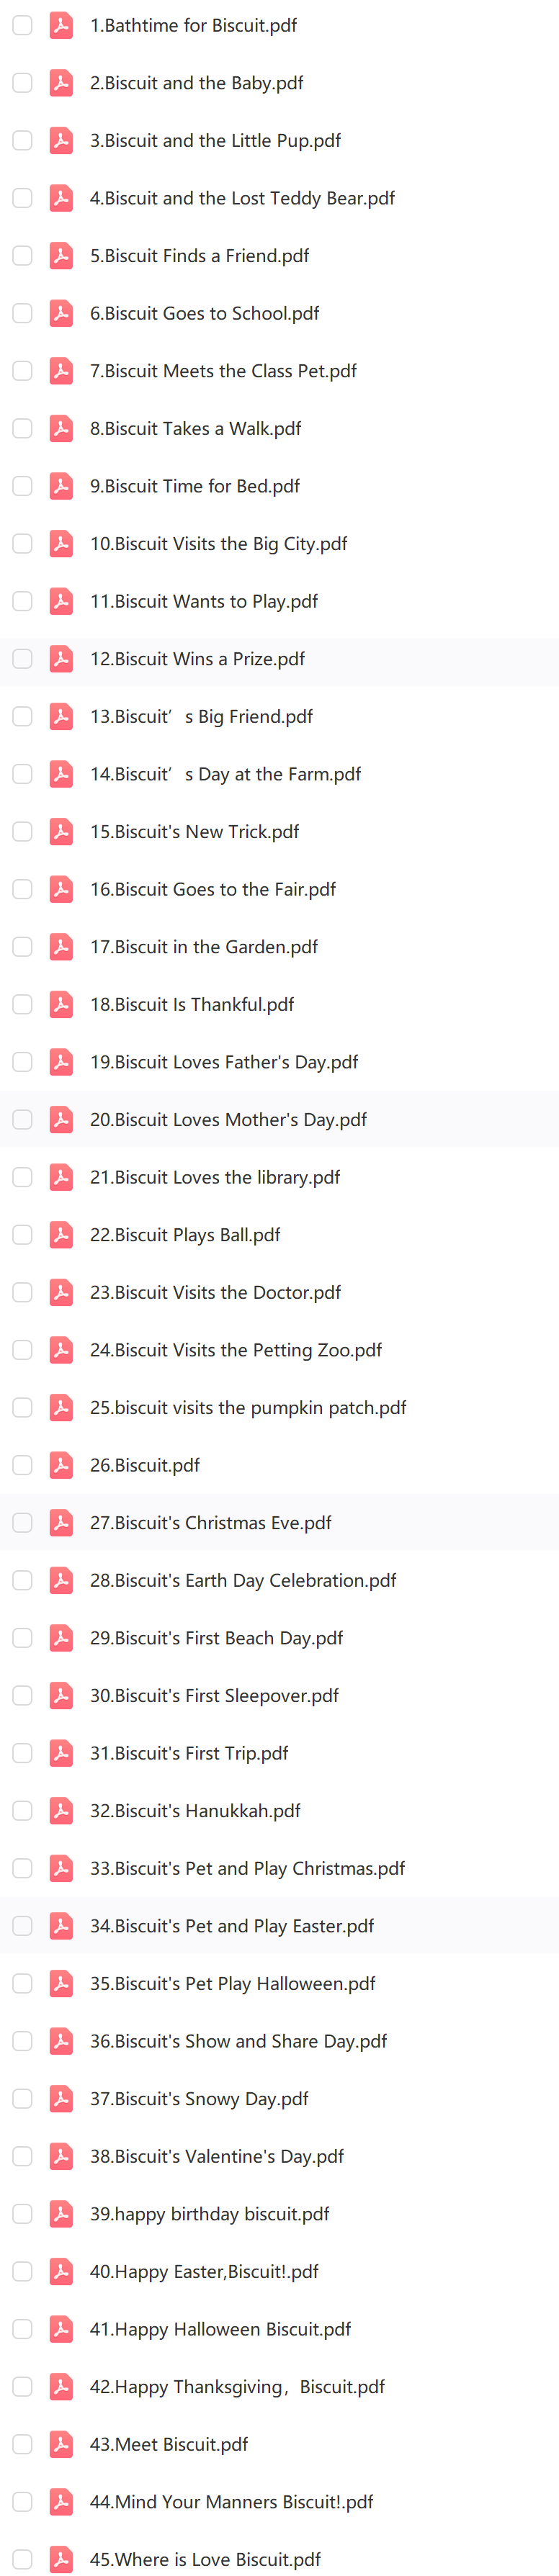The height and width of the screenshot is (2576, 559).
Task: Check the box for Biscuit's First Sleepover
Action: tap(22, 1696)
